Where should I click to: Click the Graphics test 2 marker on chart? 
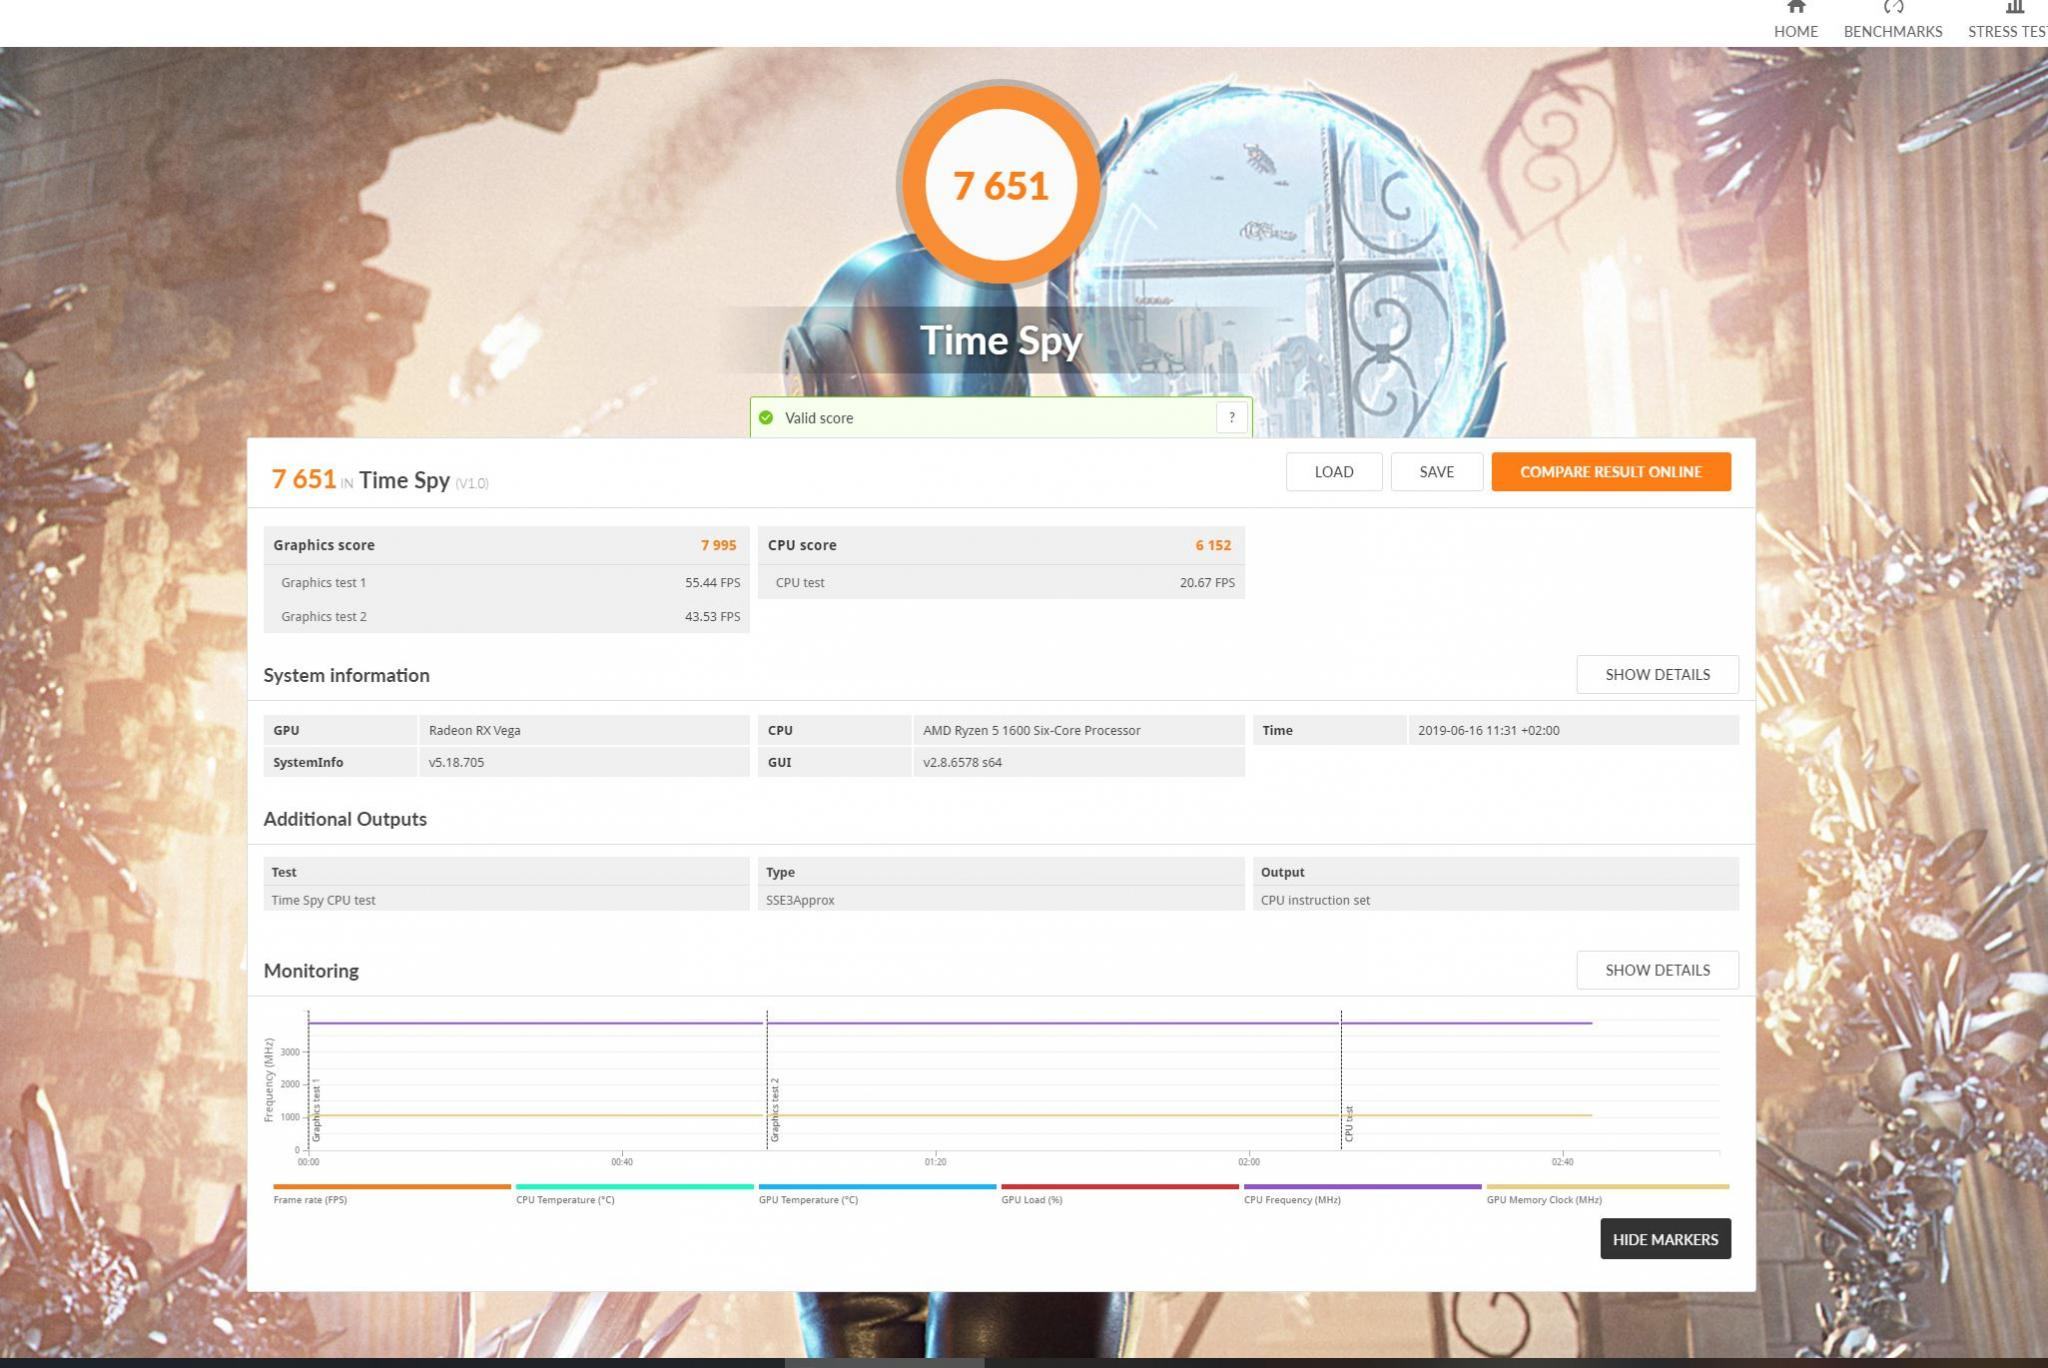click(775, 1110)
